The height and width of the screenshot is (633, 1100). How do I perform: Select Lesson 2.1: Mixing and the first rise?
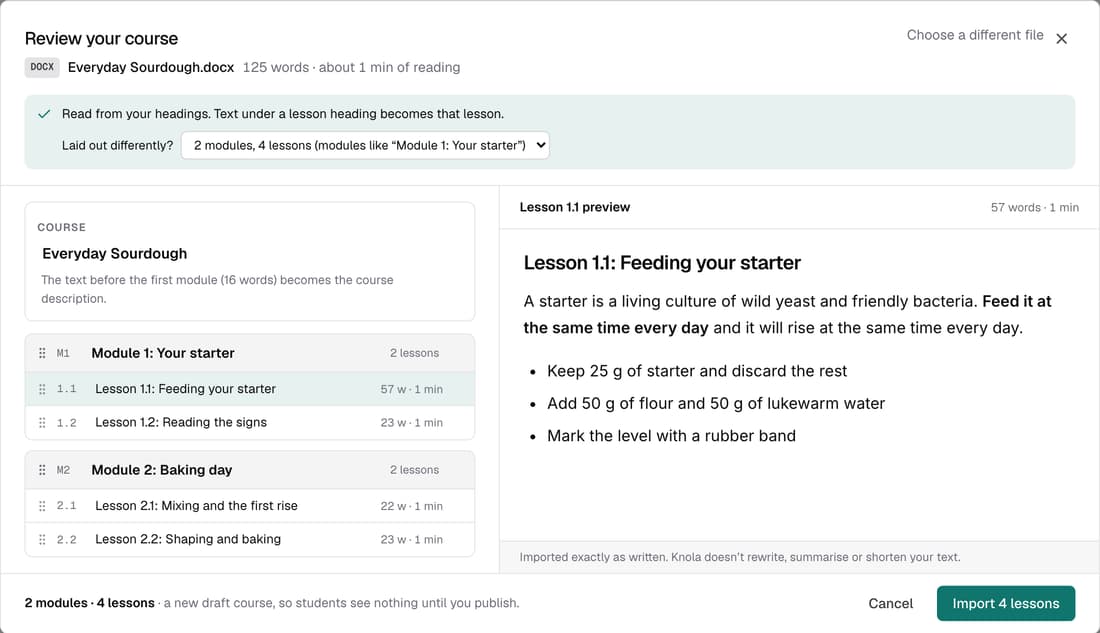click(x=250, y=506)
